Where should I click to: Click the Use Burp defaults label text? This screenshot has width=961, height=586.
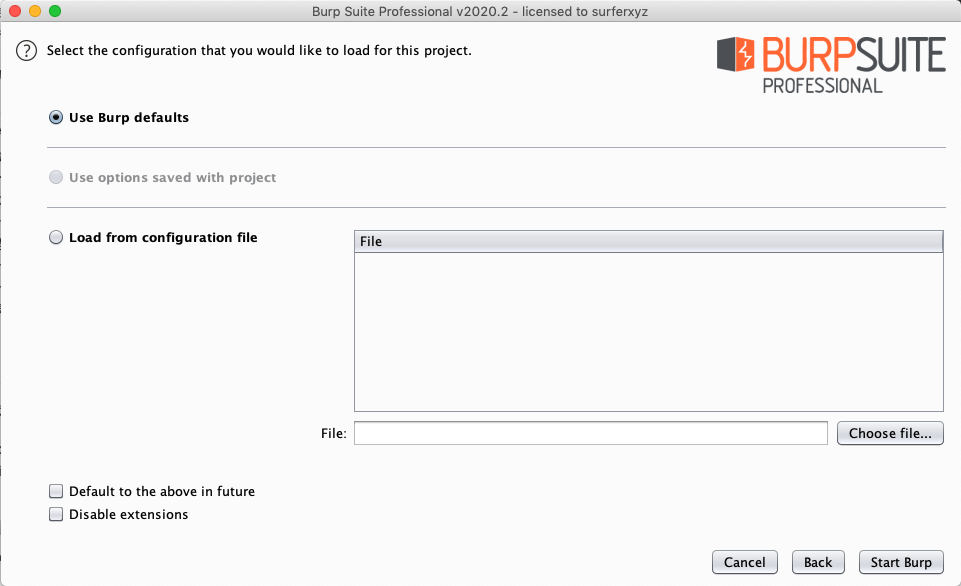pyautogui.click(x=129, y=118)
